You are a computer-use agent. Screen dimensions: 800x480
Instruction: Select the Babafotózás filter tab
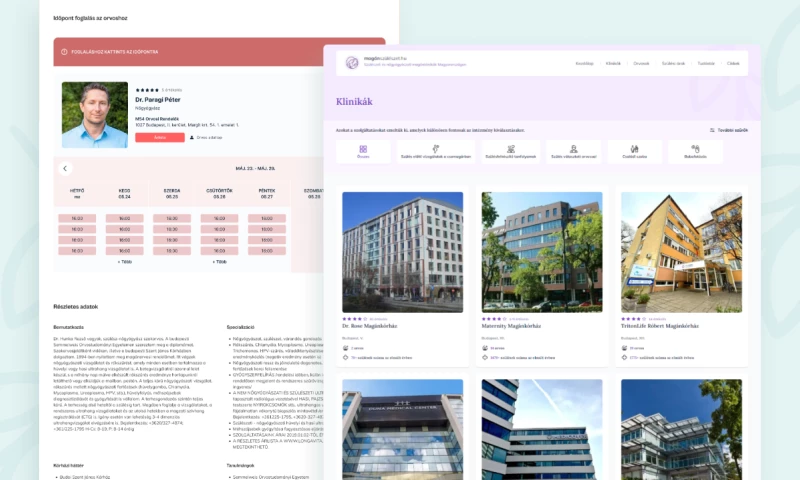[x=695, y=151]
